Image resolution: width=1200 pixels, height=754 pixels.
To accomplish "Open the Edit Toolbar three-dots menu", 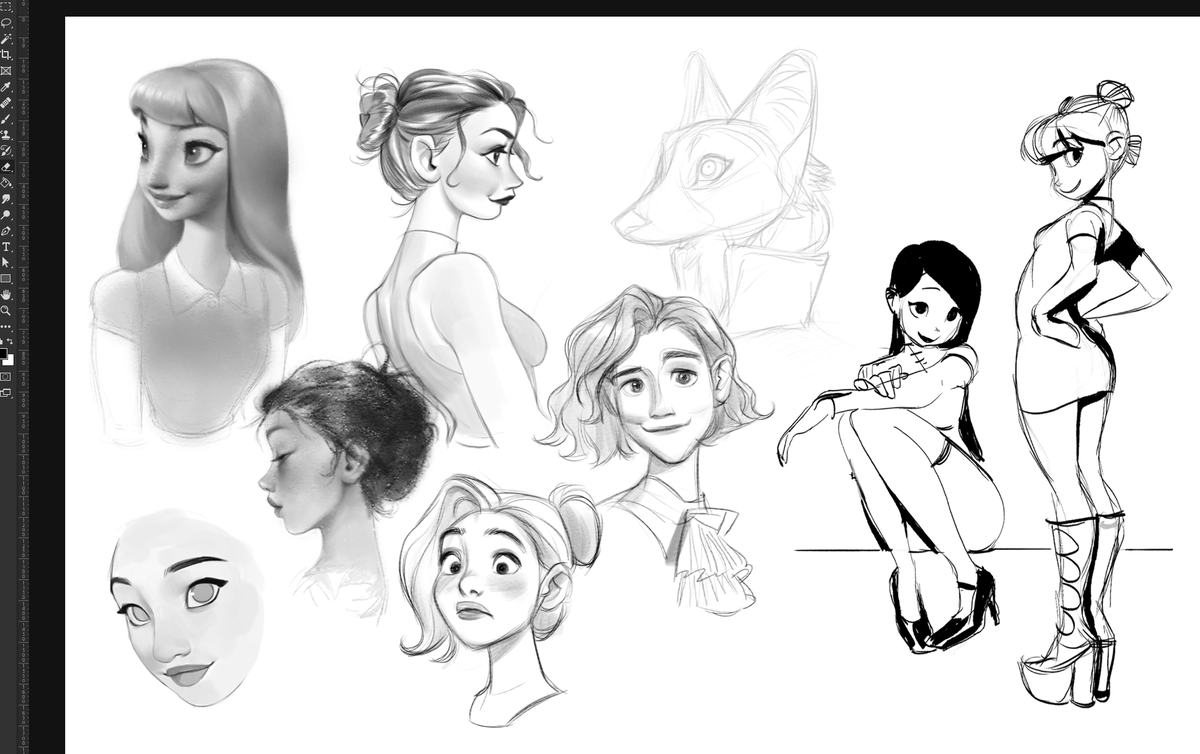I will click(6, 326).
